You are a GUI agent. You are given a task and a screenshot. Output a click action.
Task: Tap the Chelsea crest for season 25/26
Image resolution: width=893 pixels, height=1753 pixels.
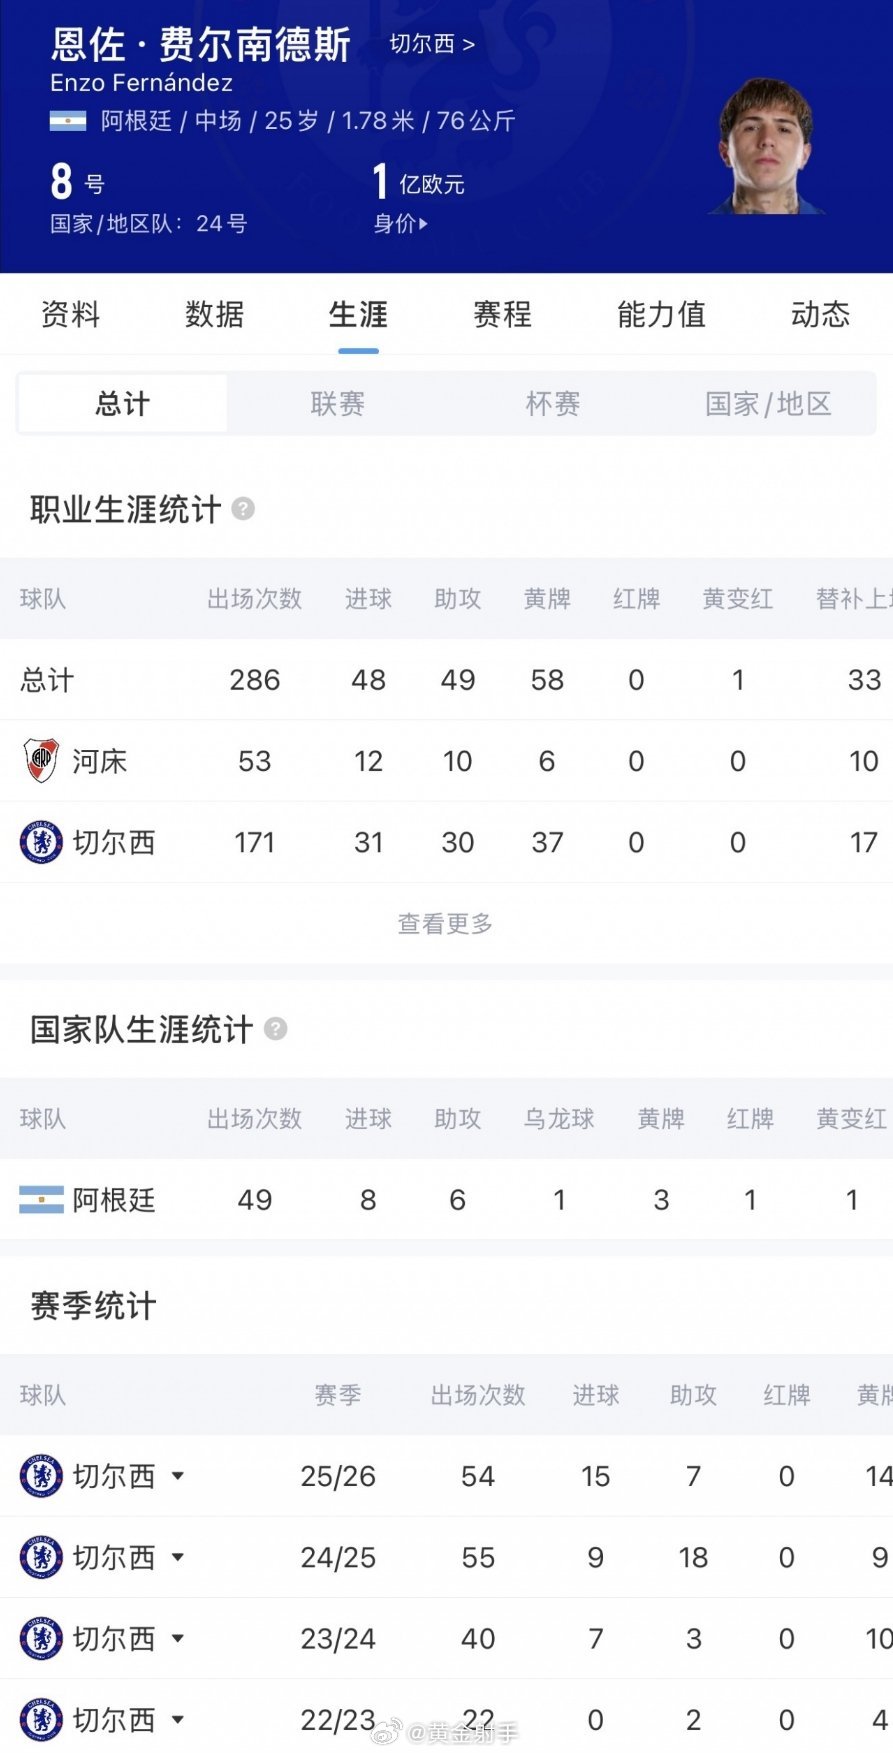[41, 1476]
